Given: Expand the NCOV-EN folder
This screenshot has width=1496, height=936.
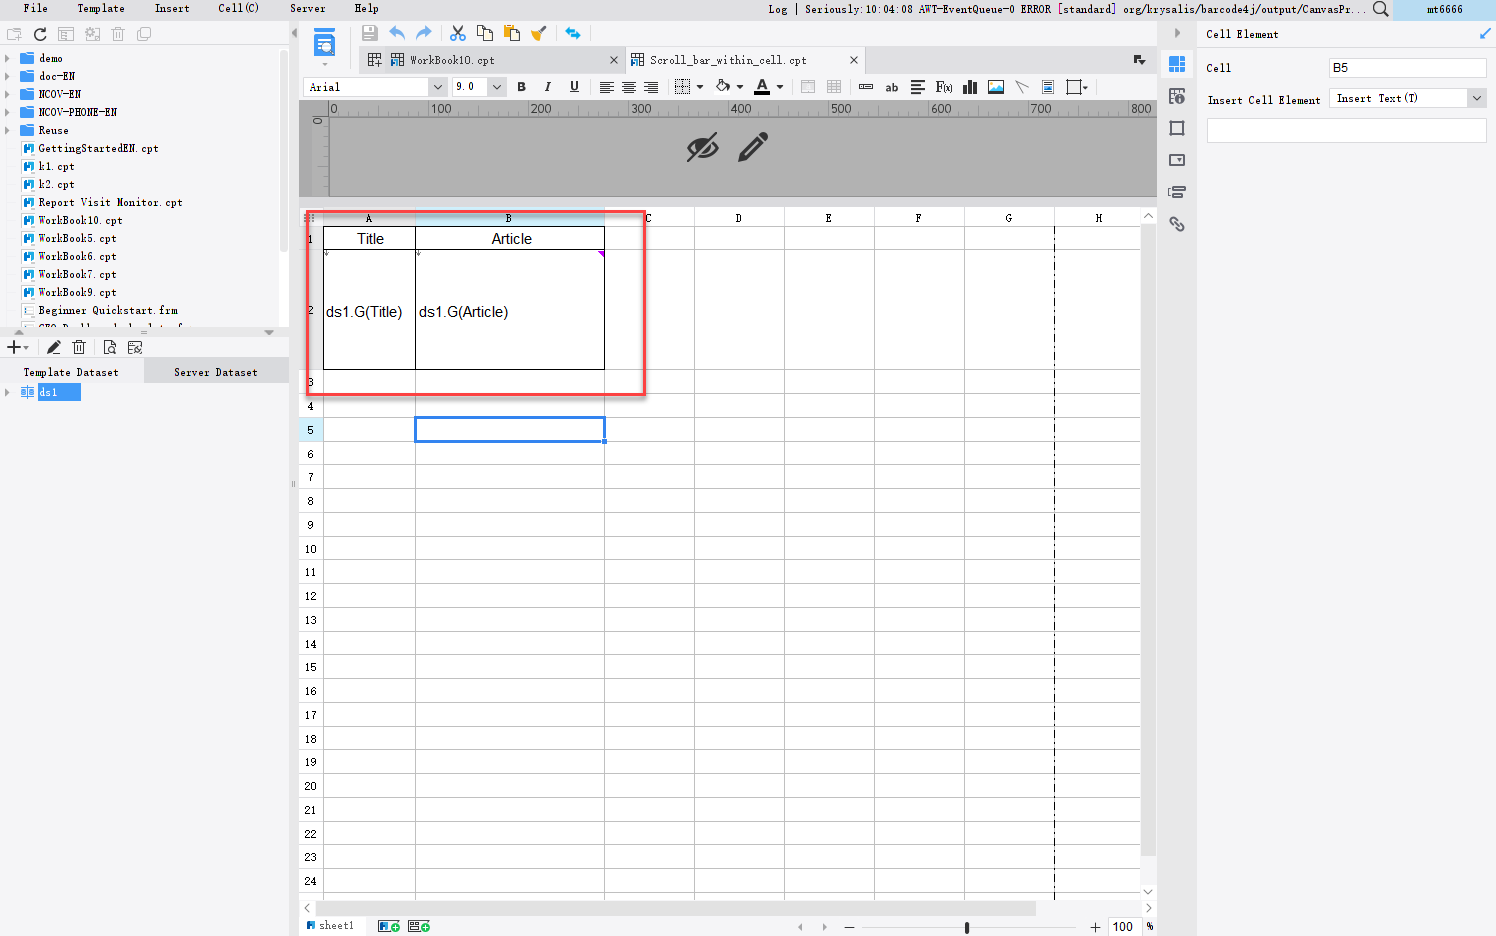Looking at the screenshot, I should click(8, 94).
